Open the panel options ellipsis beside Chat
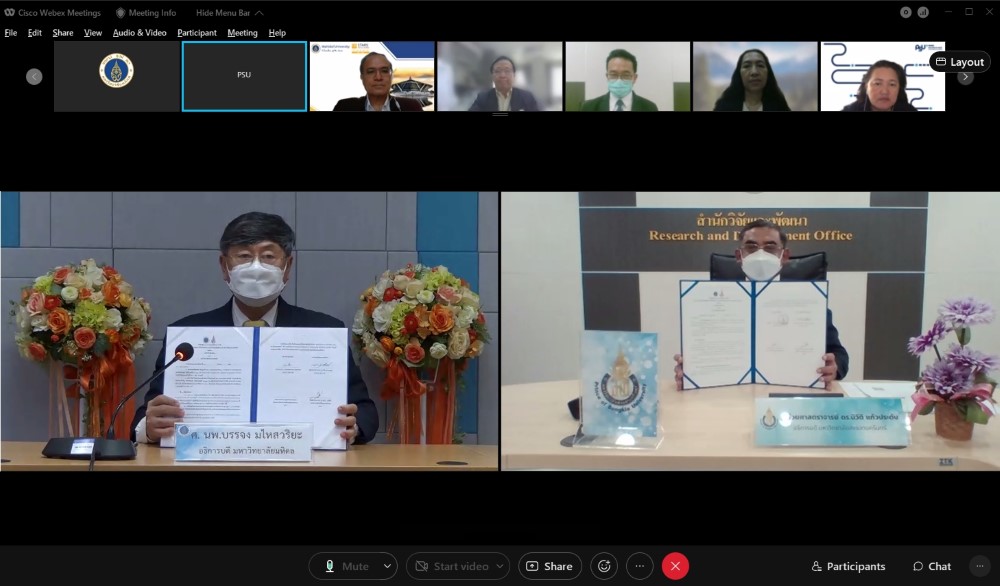Image resolution: width=1000 pixels, height=586 pixels. coord(979,566)
